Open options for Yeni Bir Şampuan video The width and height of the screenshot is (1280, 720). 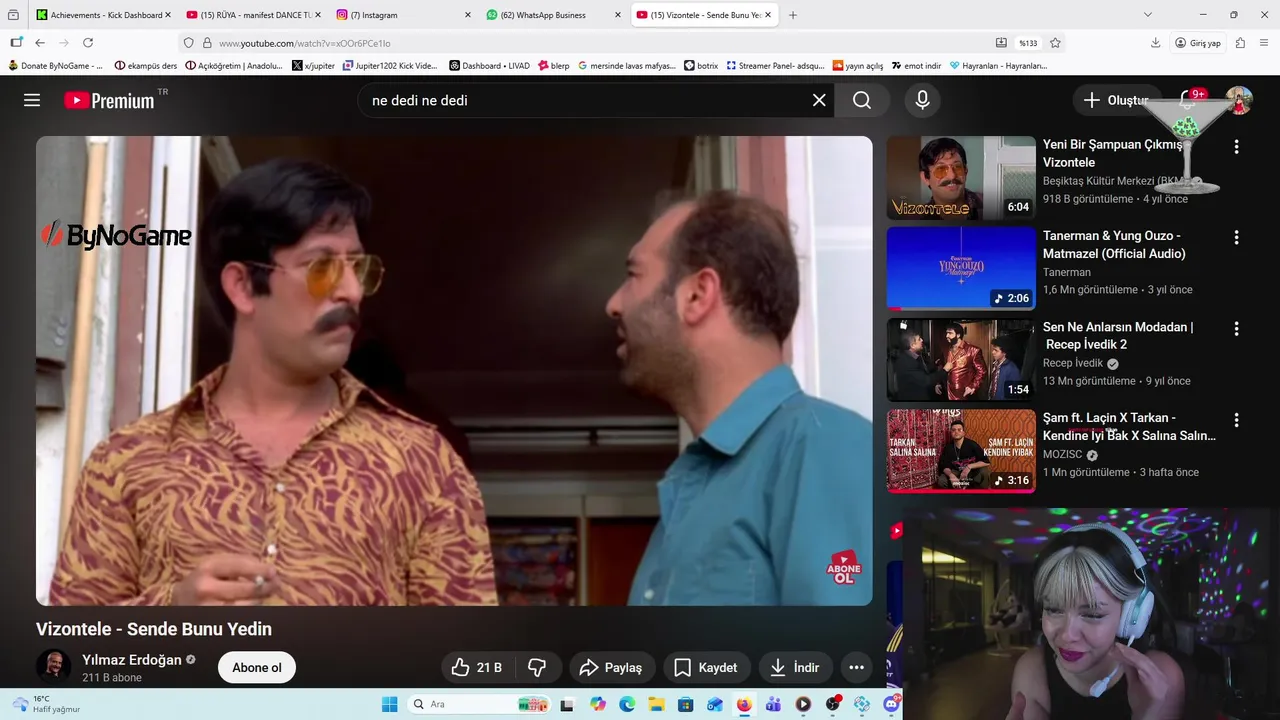pyautogui.click(x=1236, y=147)
